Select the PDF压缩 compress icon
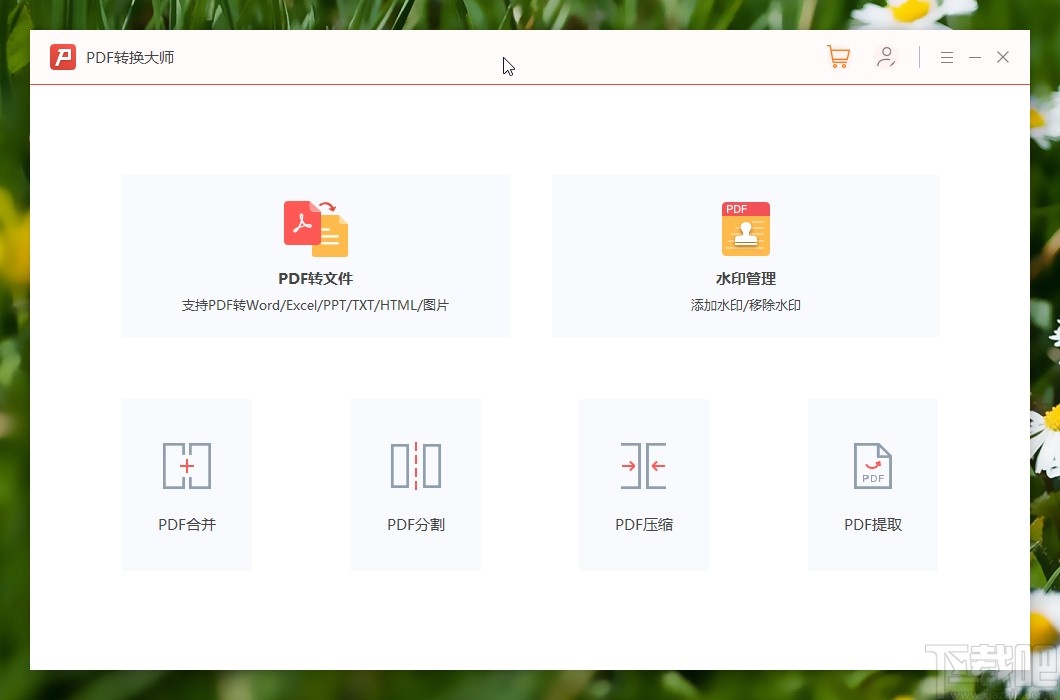 (644, 465)
